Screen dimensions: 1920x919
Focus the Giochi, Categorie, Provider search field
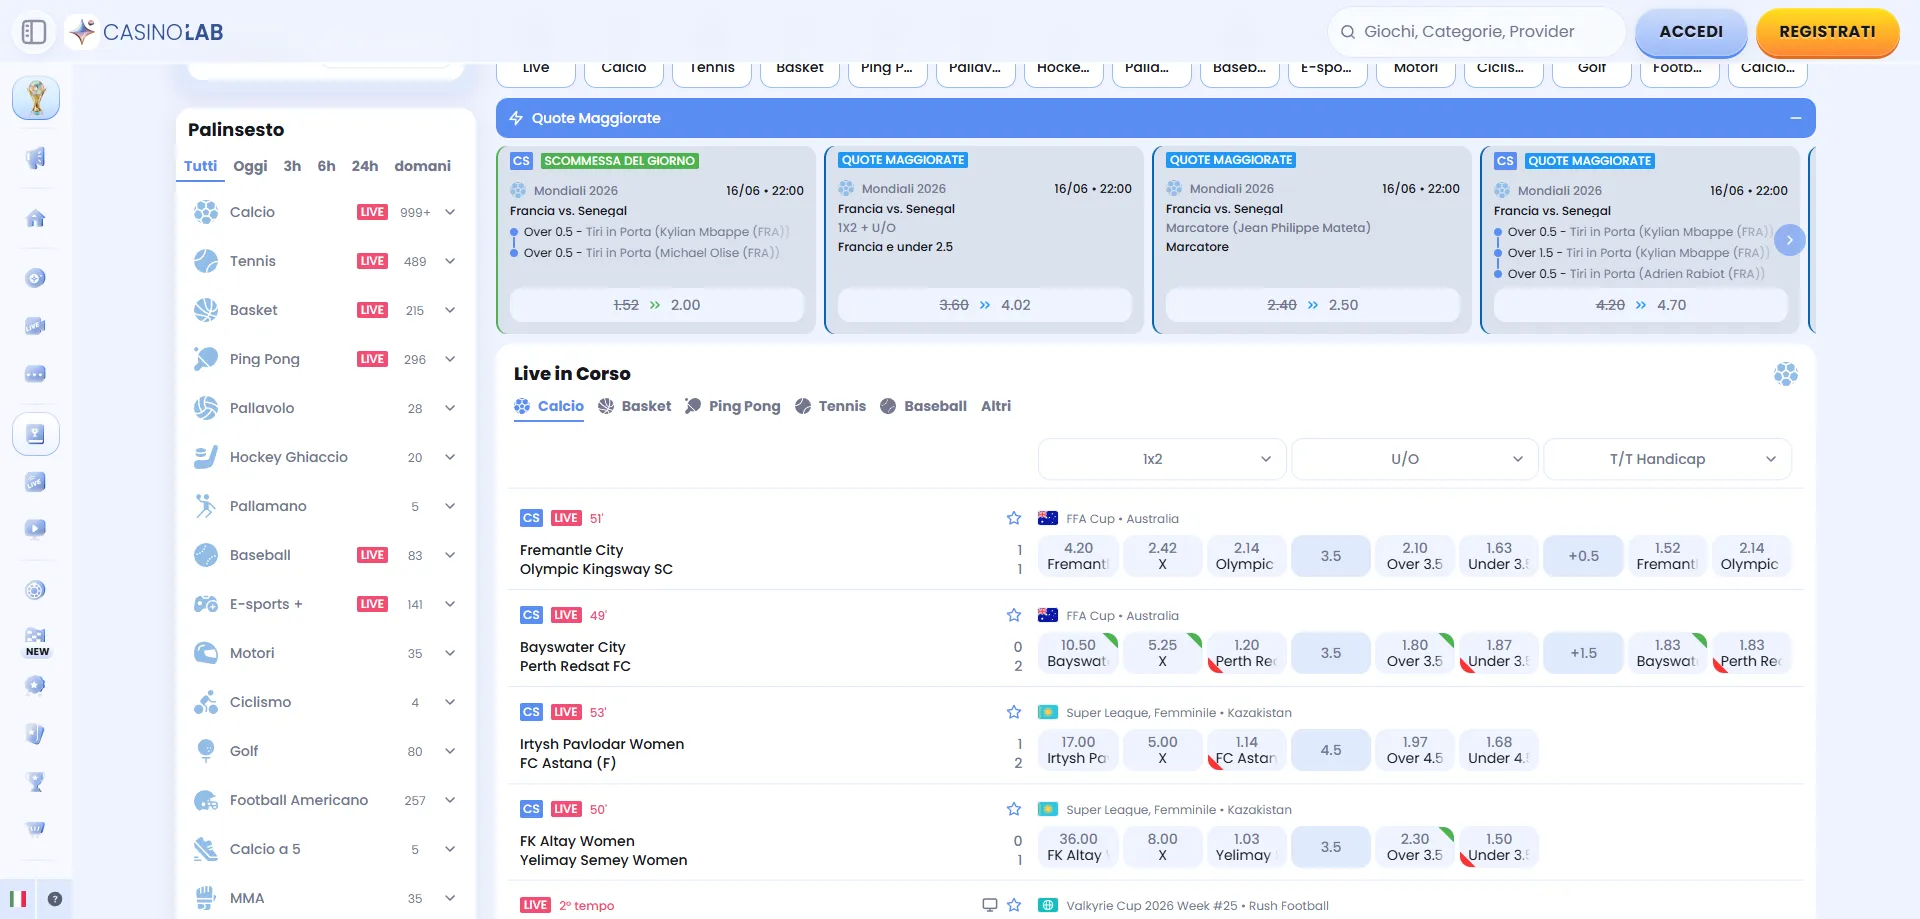click(1476, 32)
